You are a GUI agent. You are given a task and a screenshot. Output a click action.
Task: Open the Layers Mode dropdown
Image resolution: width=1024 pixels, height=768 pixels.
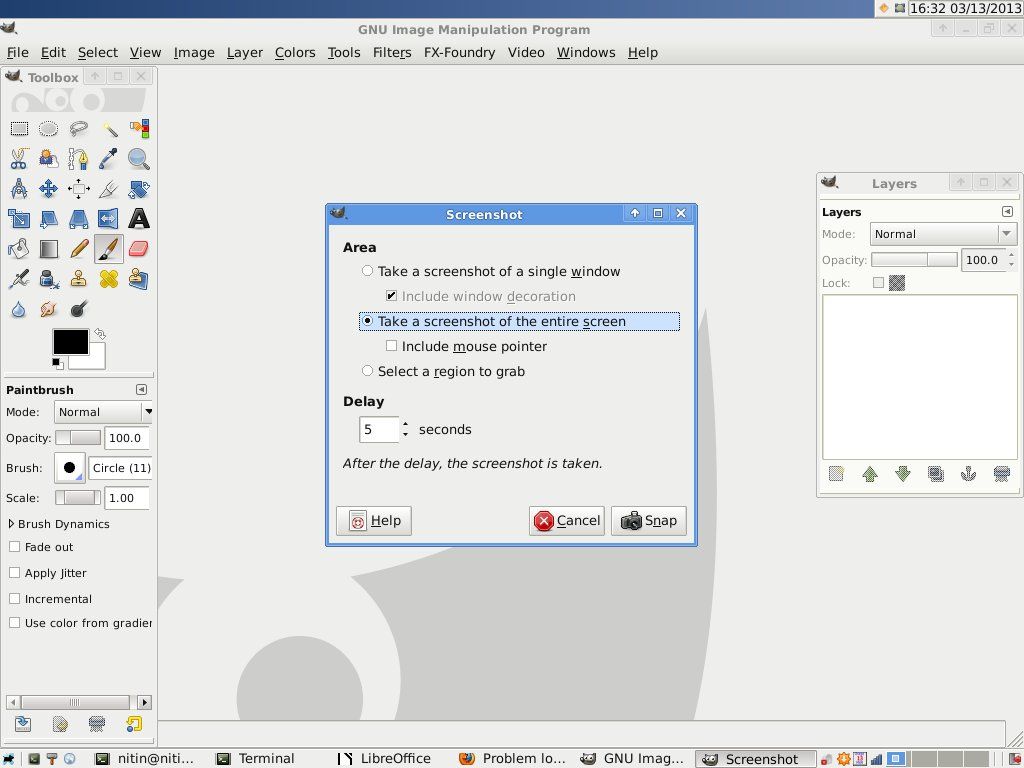(x=943, y=234)
